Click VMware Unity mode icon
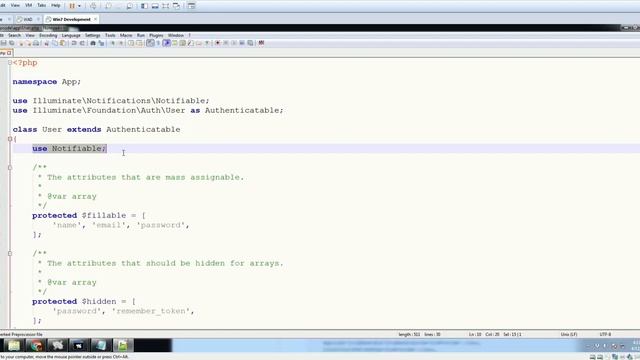Viewport: 640px width, 360px height. click(x=176, y=6)
